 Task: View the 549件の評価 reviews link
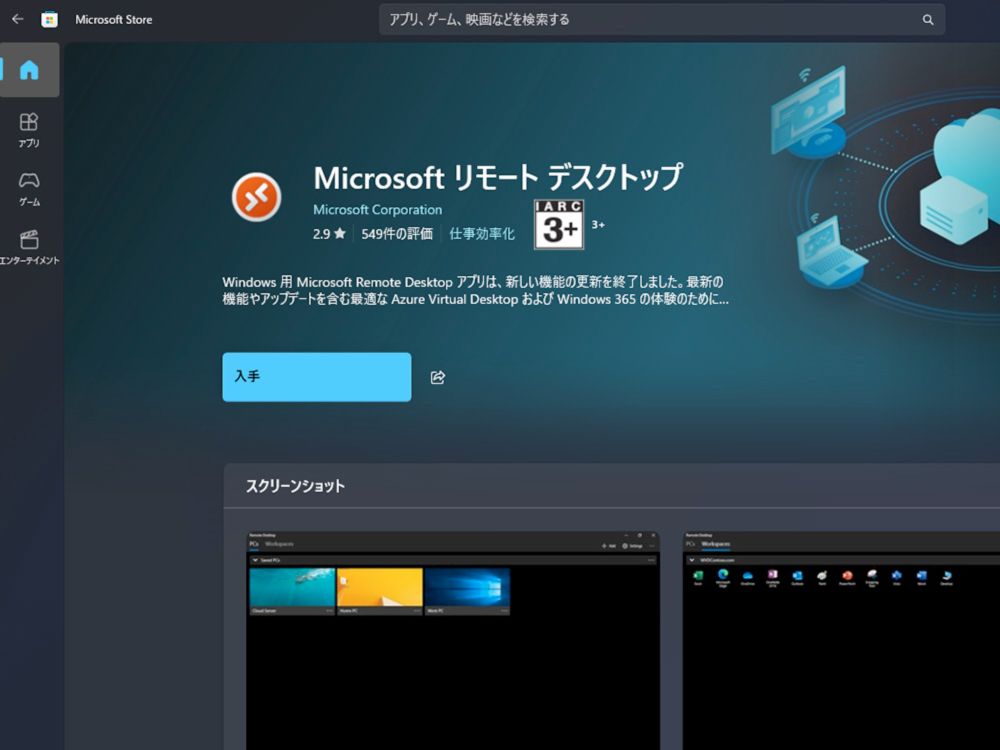[x=397, y=234]
